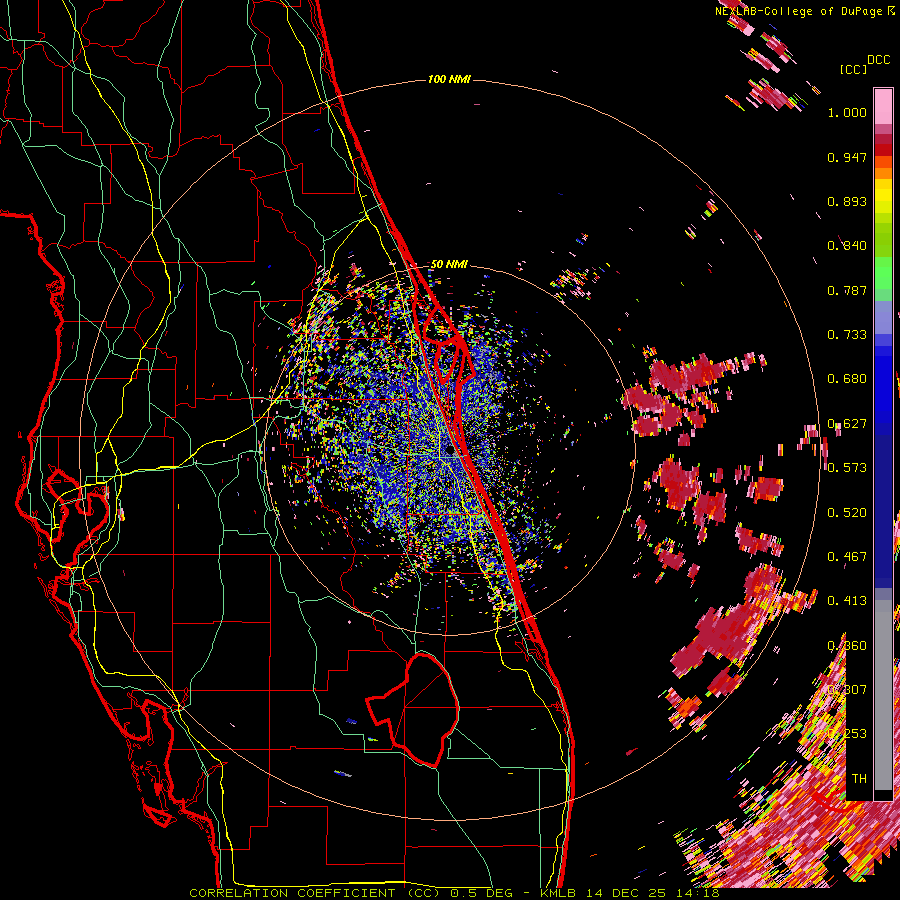Click the 1.000 legend value

[847, 112]
